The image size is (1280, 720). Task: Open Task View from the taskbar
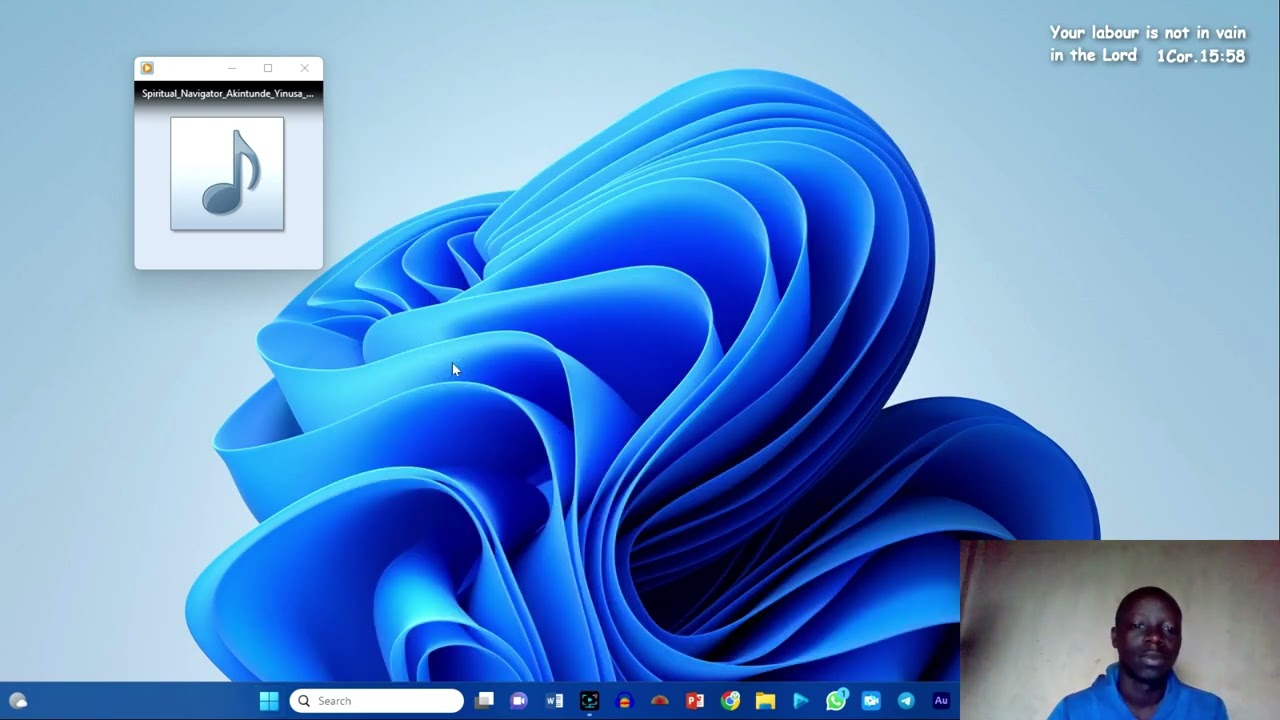[485, 701]
